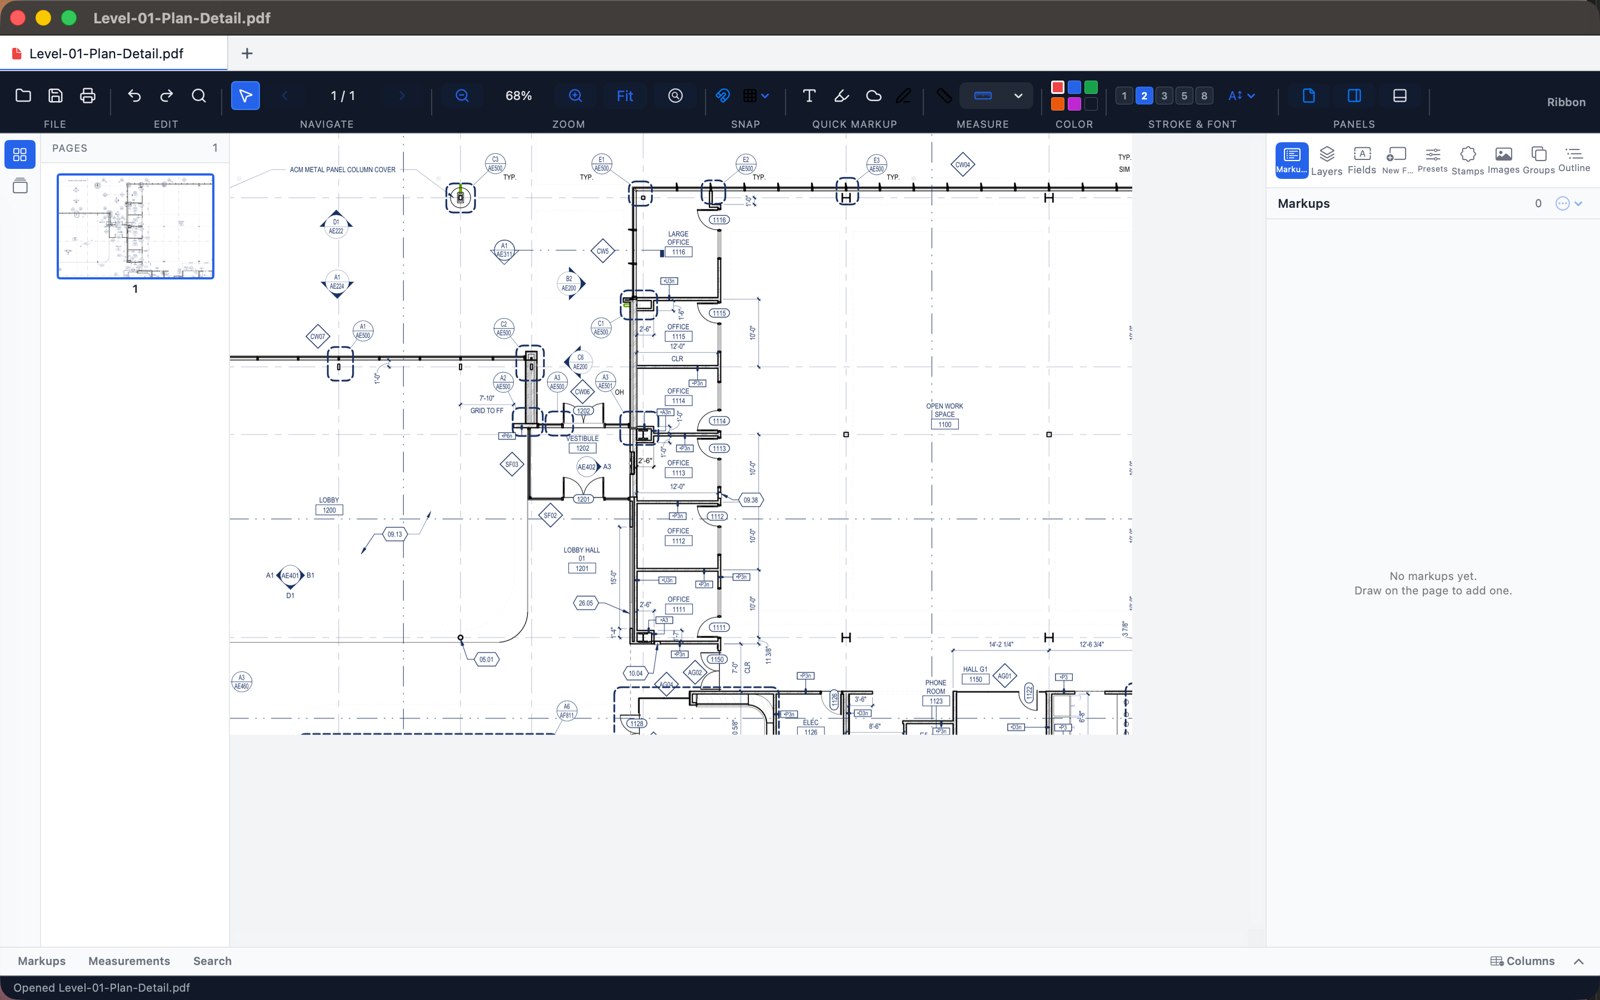
Task: Open the font size dropdown
Action: [1241, 96]
